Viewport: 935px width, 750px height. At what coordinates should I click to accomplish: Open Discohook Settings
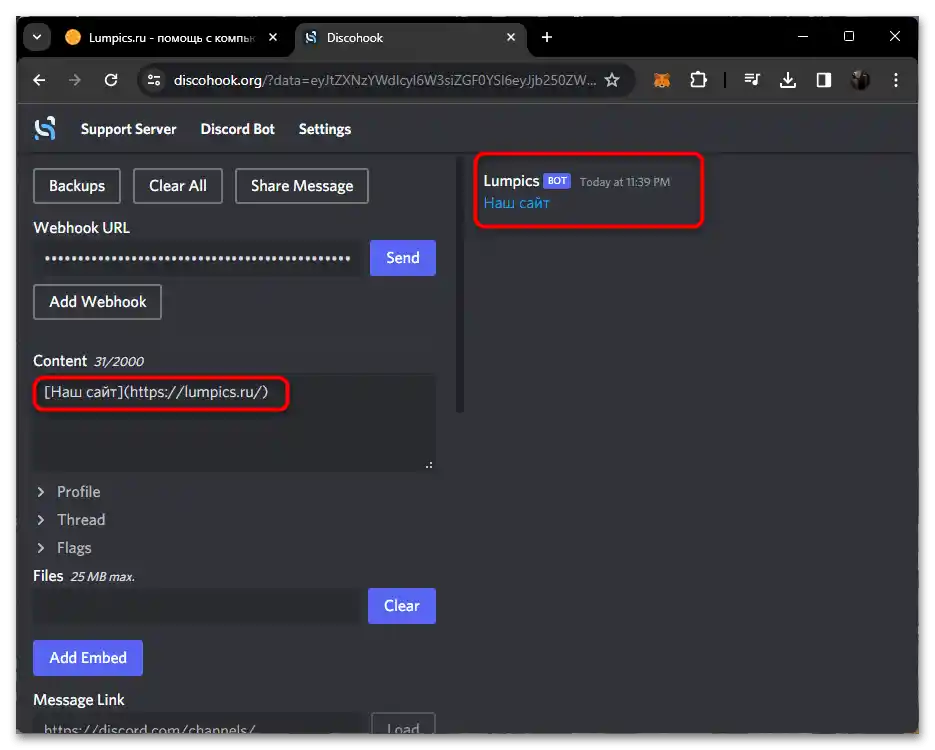coord(324,129)
